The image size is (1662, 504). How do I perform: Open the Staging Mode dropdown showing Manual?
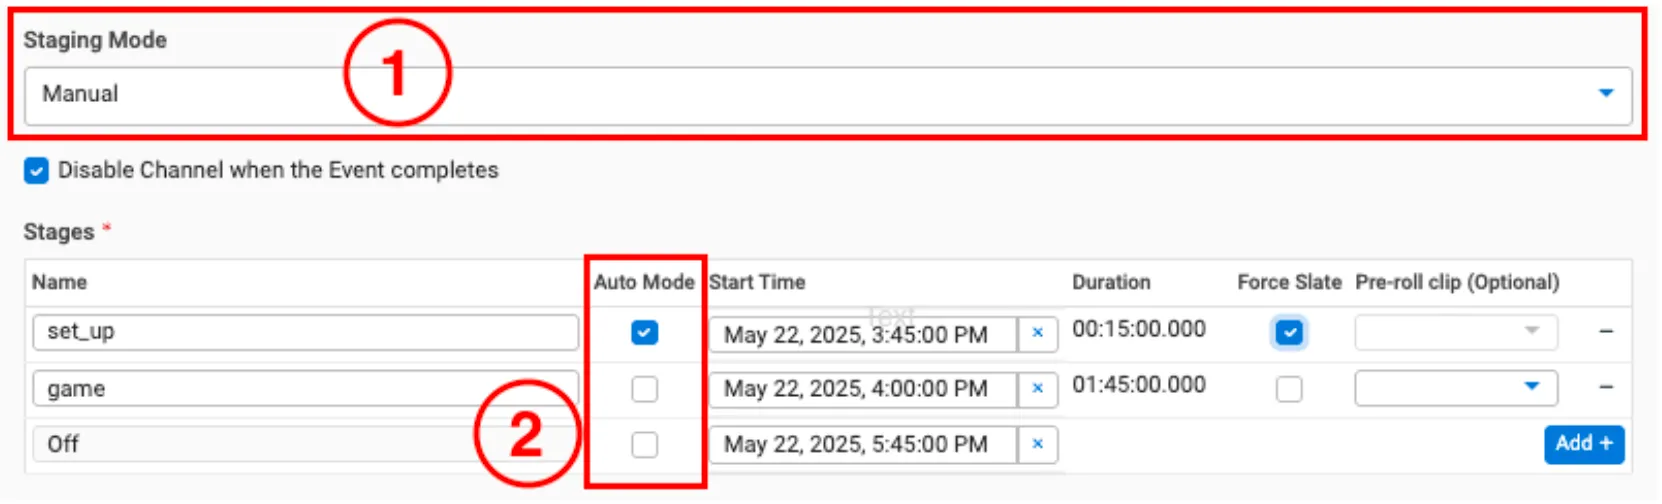[x=827, y=95]
